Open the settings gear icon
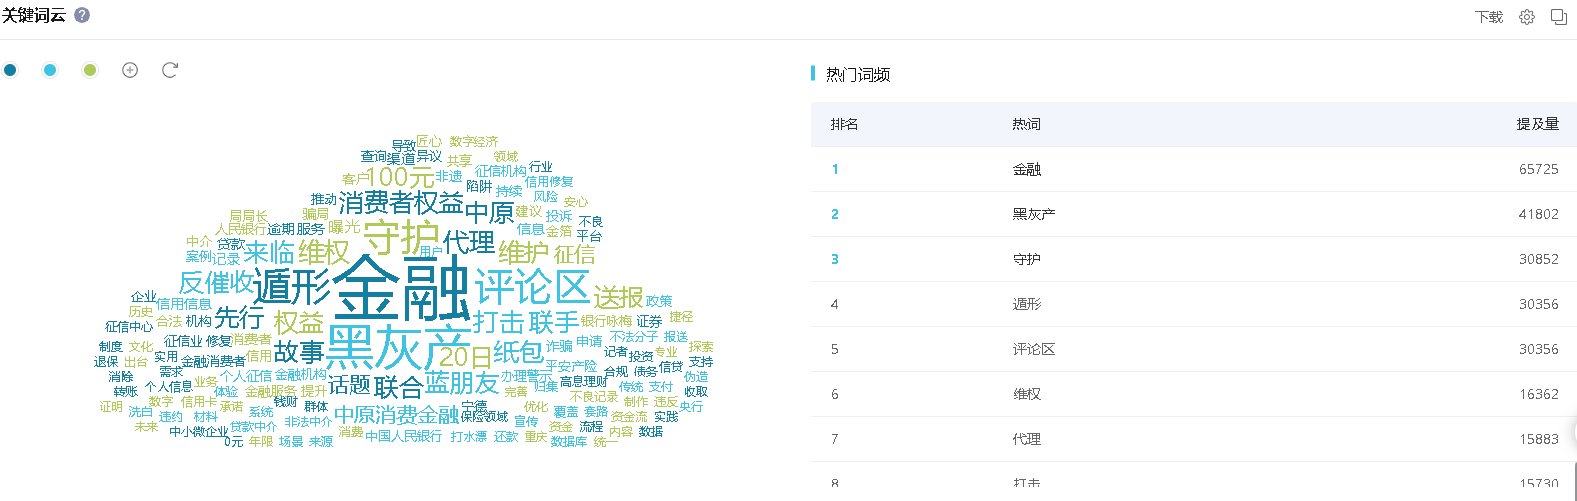This screenshot has width=1577, height=501. pos(1526,17)
